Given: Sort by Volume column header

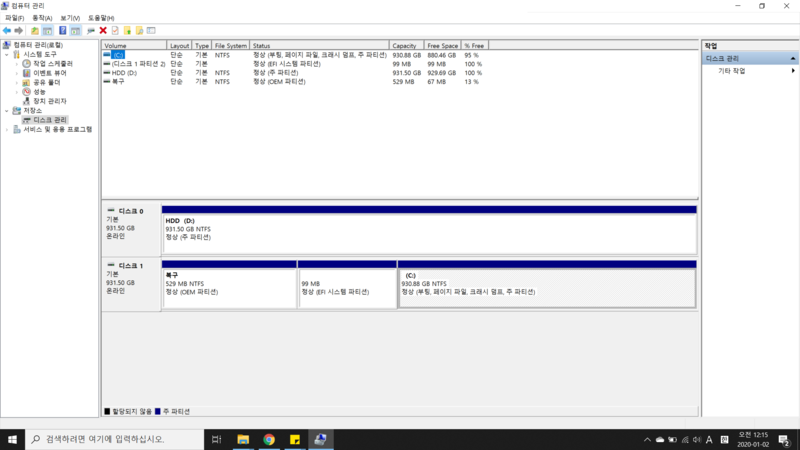Looking at the screenshot, I should [x=134, y=45].
